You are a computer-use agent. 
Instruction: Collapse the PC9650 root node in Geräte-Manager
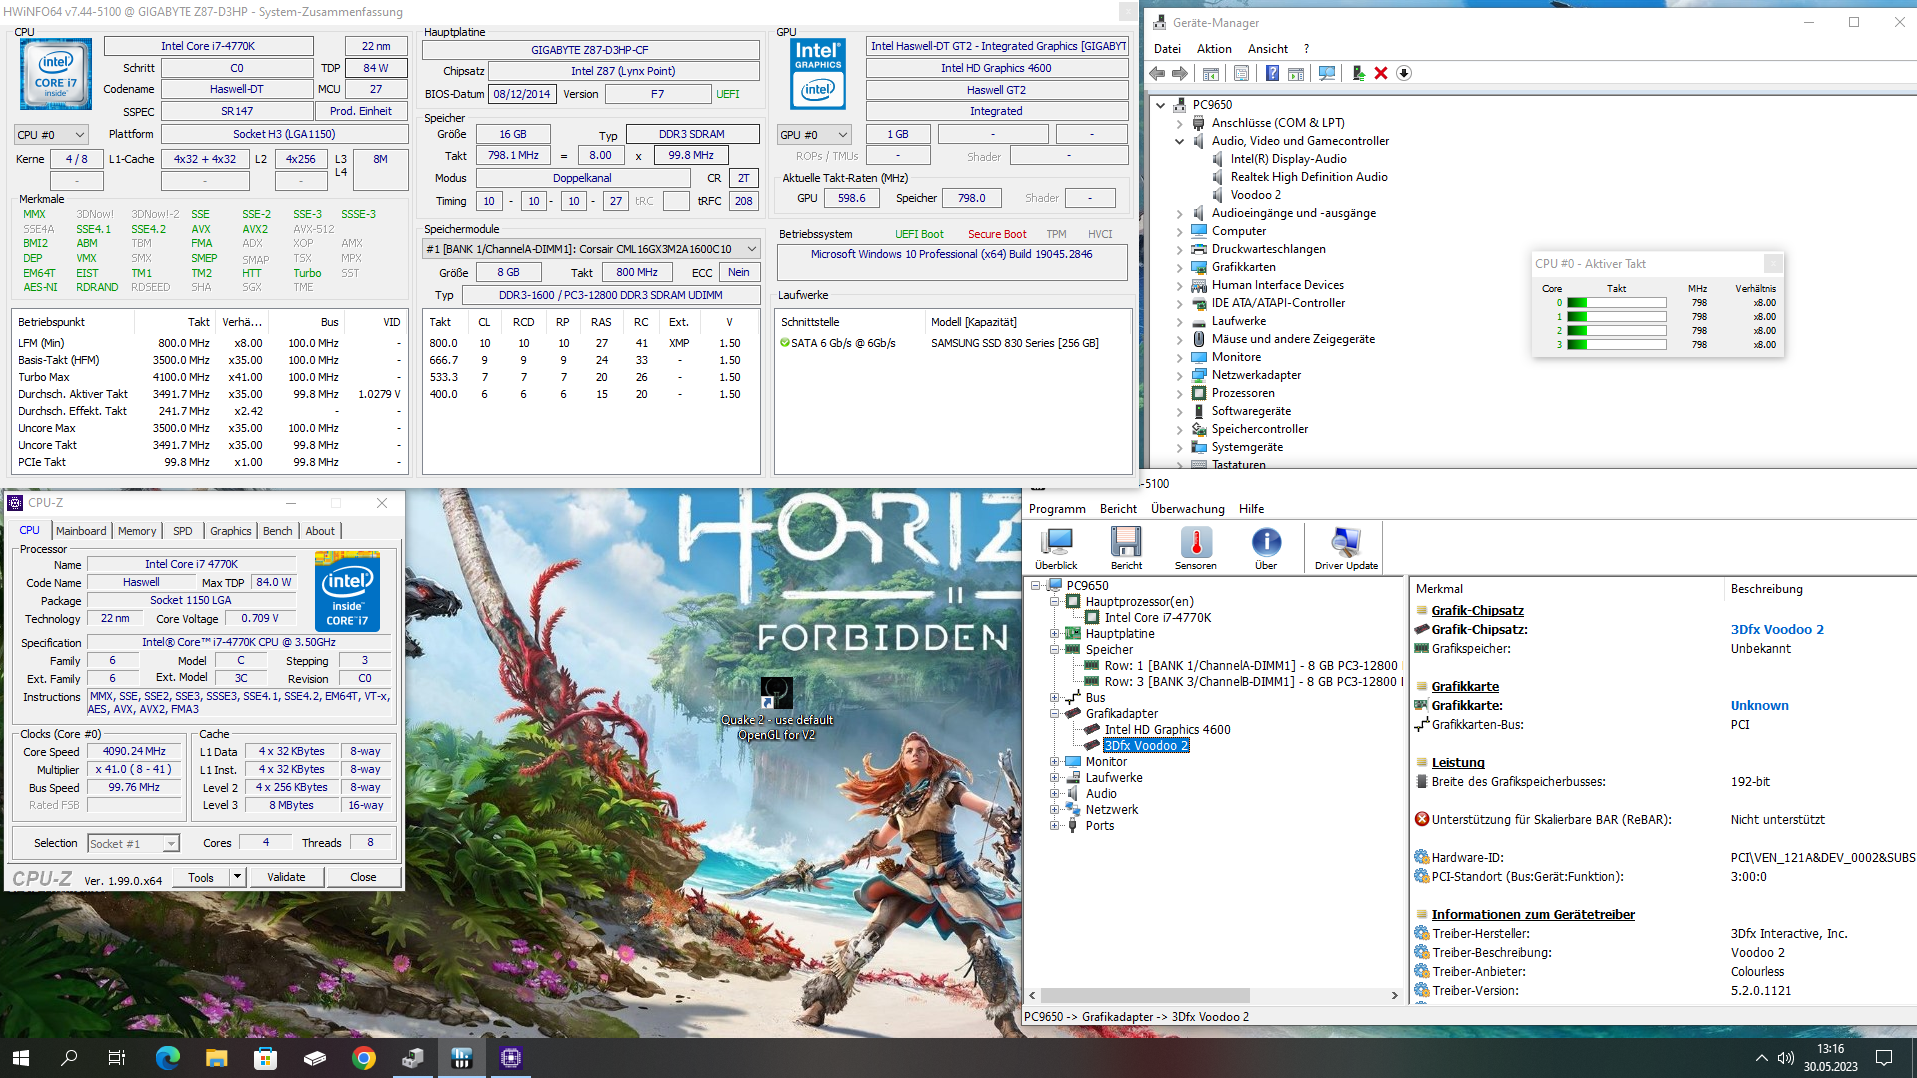(x=1160, y=105)
